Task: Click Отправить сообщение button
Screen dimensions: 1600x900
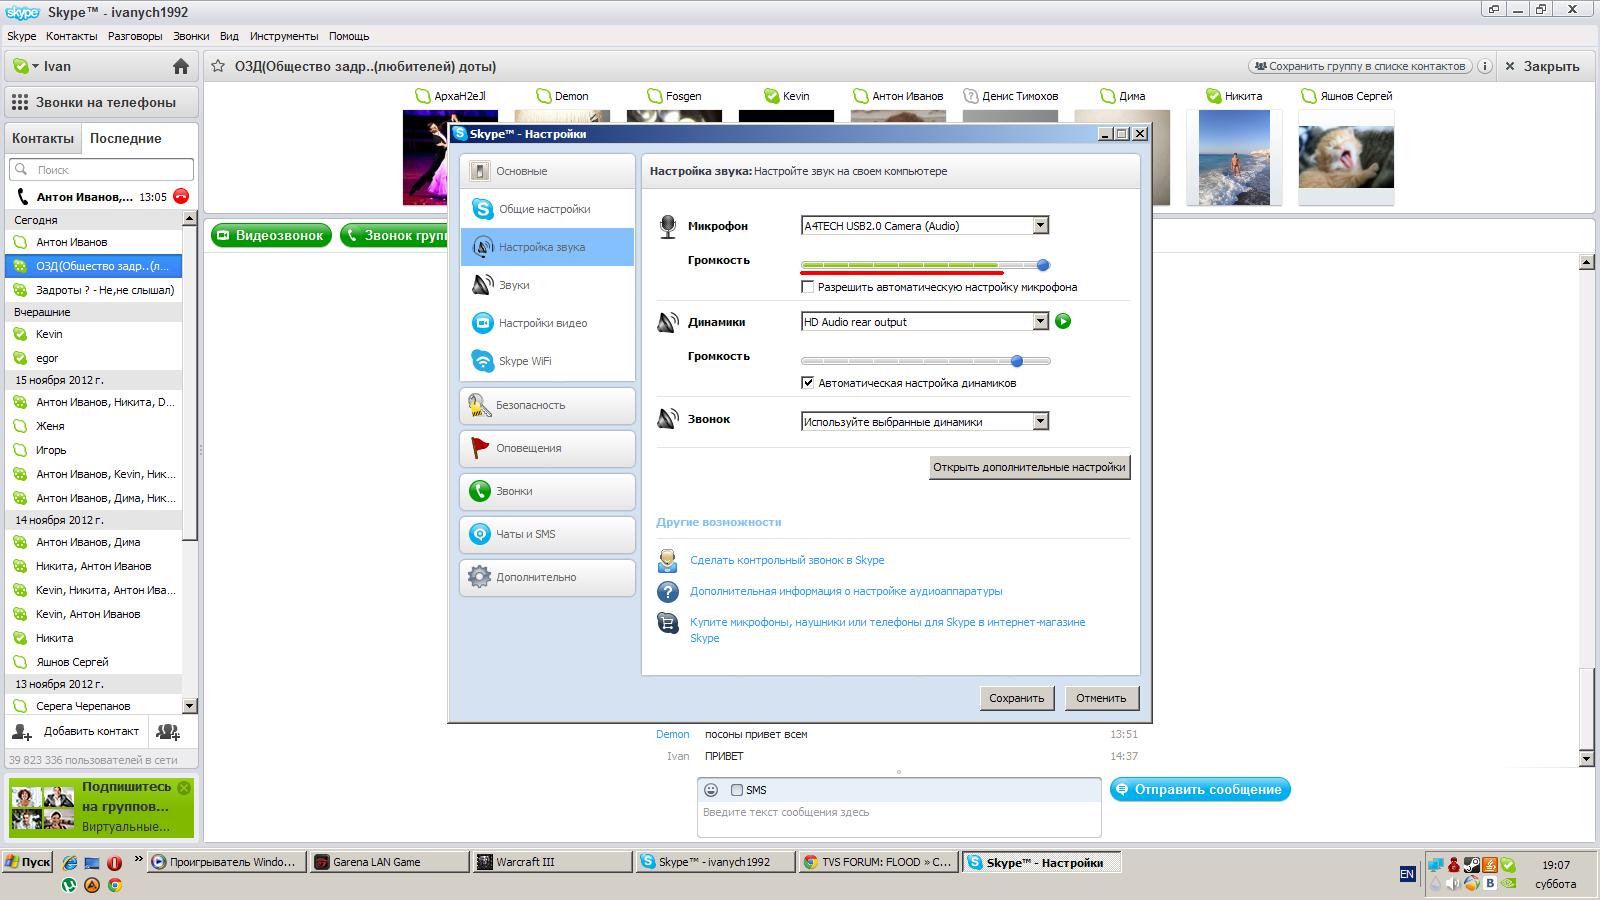Action: (1200, 790)
